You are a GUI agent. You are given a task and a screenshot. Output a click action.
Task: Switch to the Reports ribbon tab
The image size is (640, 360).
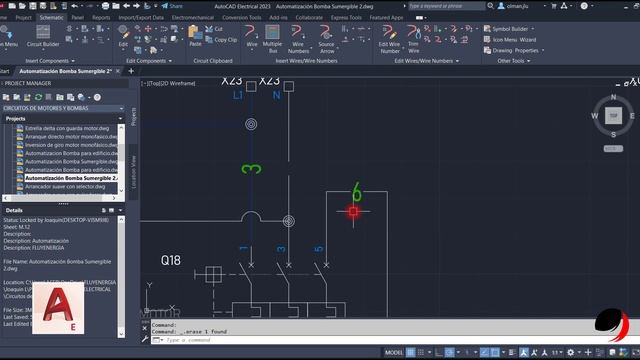pyautogui.click(x=101, y=18)
